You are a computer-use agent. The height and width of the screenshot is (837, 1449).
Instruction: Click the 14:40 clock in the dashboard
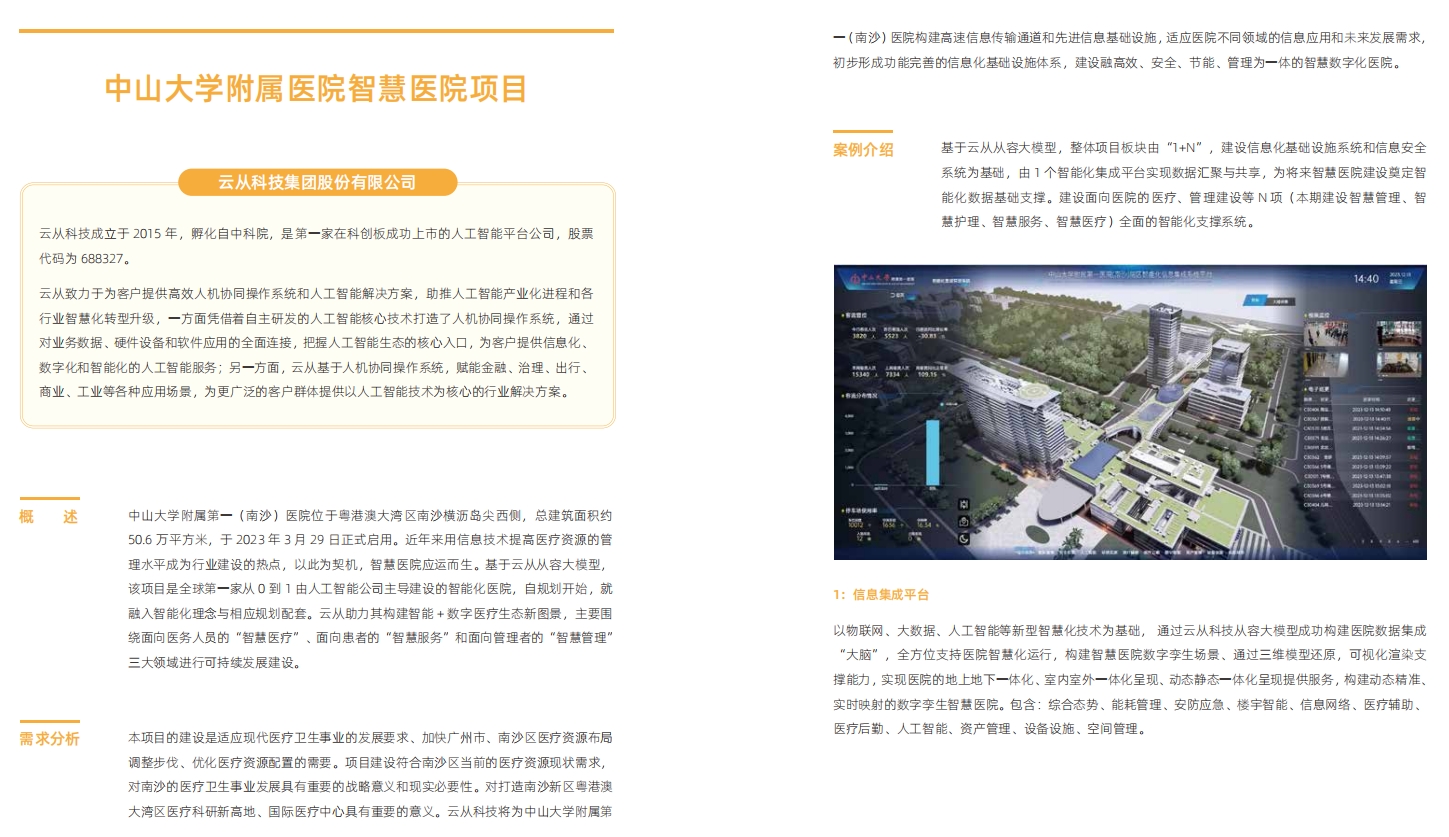pyautogui.click(x=1366, y=279)
